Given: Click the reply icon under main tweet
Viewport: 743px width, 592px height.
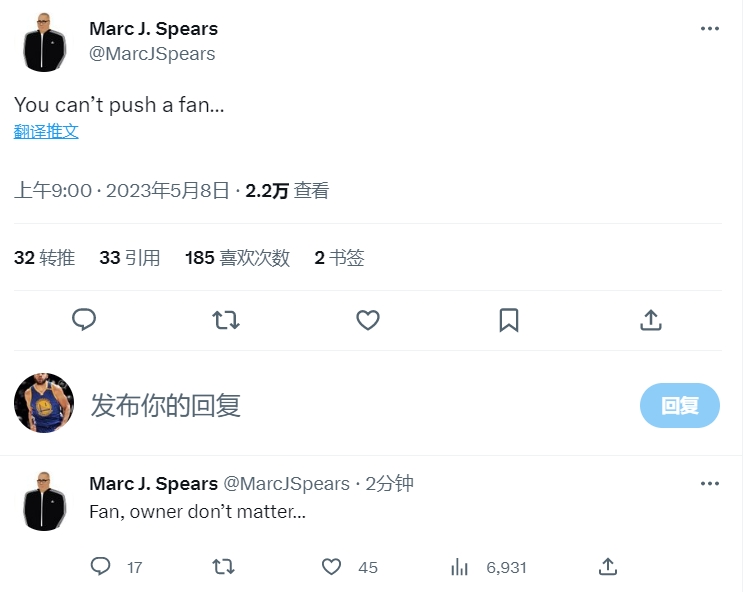Looking at the screenshot, I should [x=84, y=319].
